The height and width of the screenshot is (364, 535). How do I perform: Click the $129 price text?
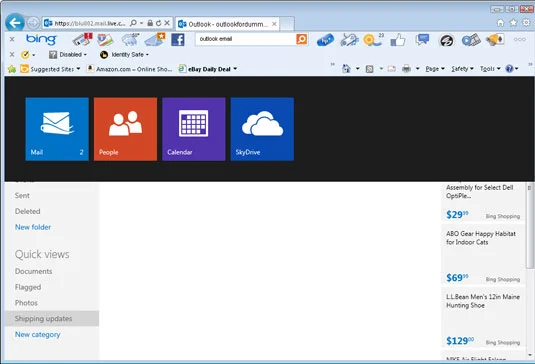coord(460,341)
